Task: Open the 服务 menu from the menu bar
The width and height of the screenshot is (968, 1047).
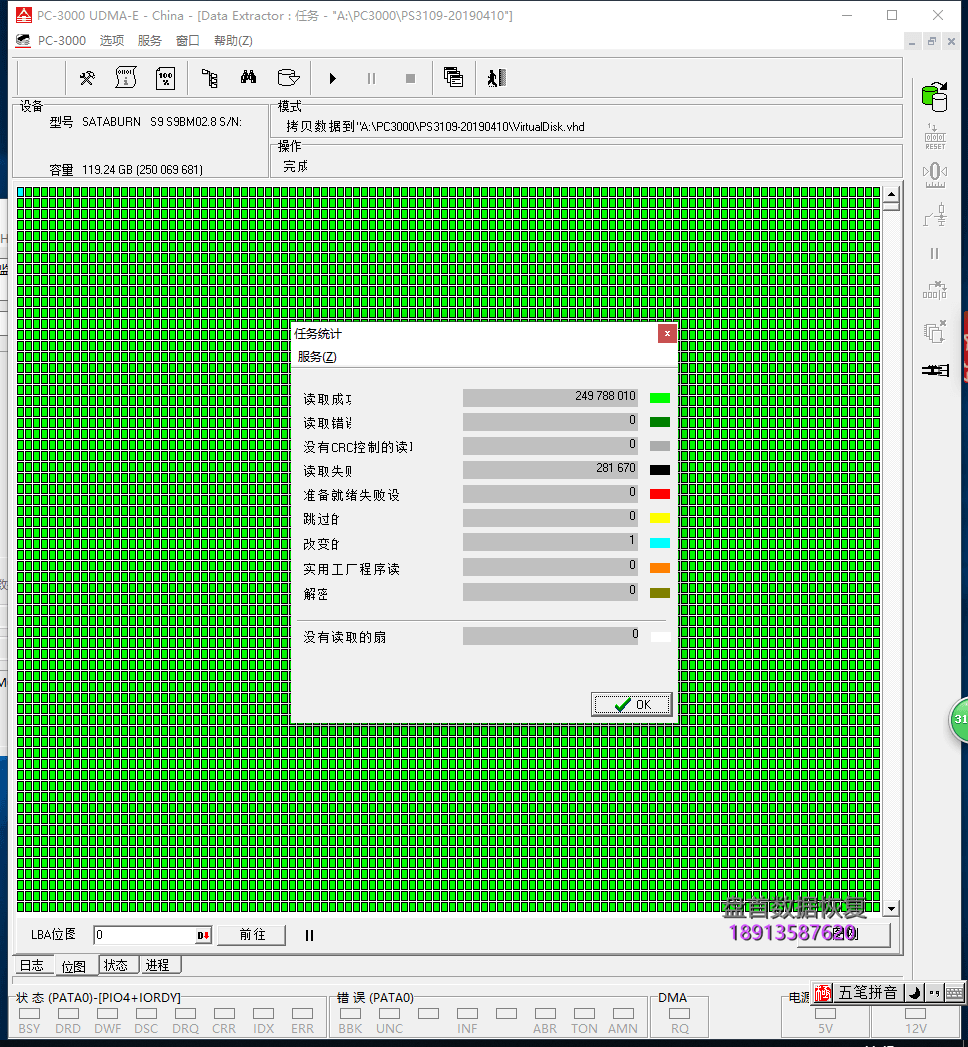Action: point(150,40)
